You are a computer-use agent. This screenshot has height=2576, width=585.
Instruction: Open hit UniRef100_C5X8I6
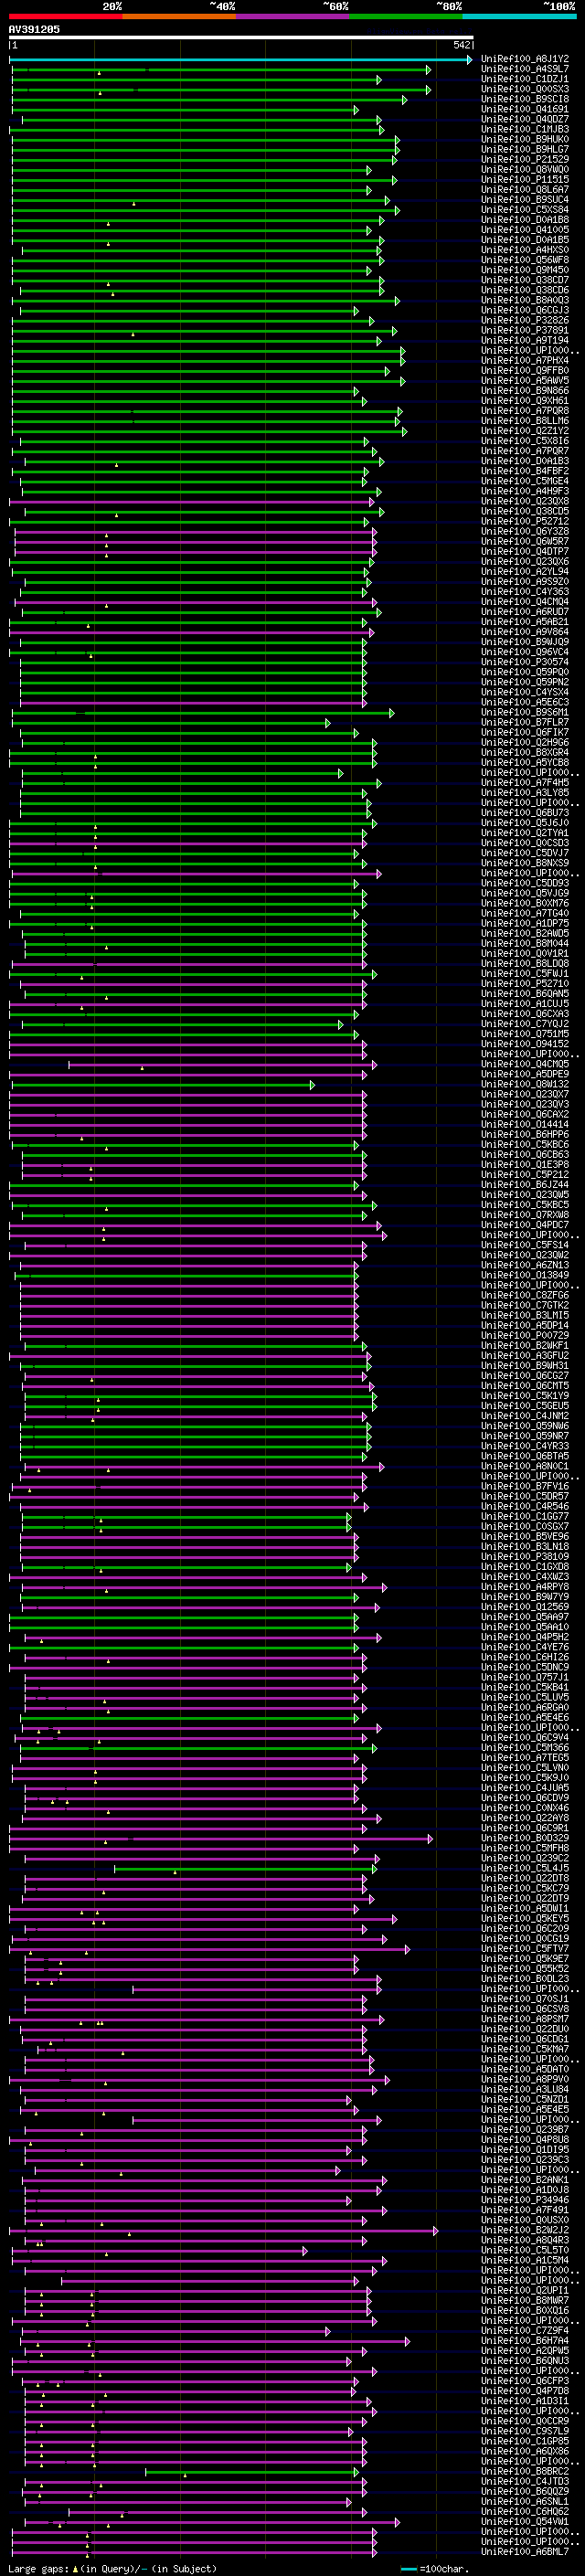click(525, 441)
